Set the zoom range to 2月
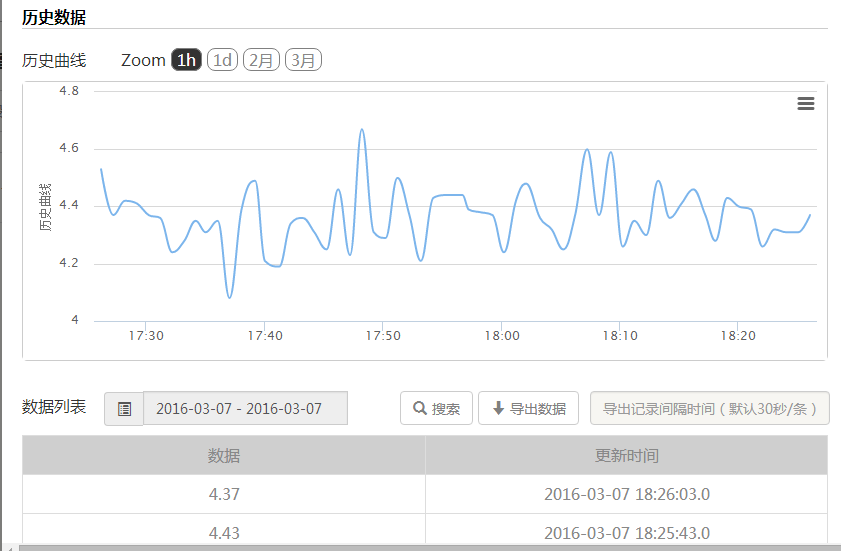 (261, 60)
